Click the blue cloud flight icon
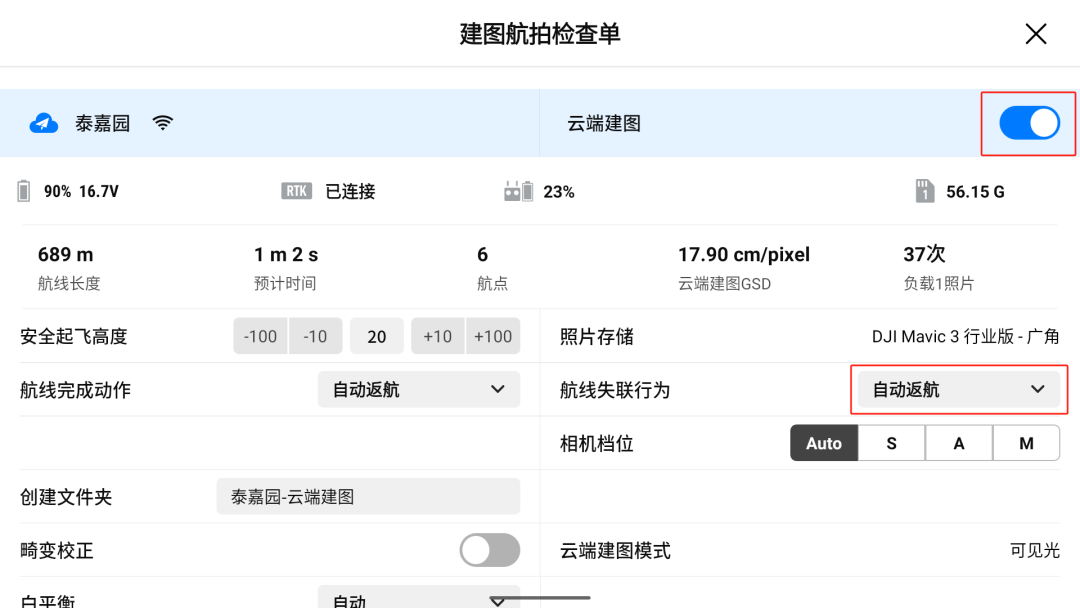The image size is (1080, 608). pyautogui.click(x=43, y=123)
